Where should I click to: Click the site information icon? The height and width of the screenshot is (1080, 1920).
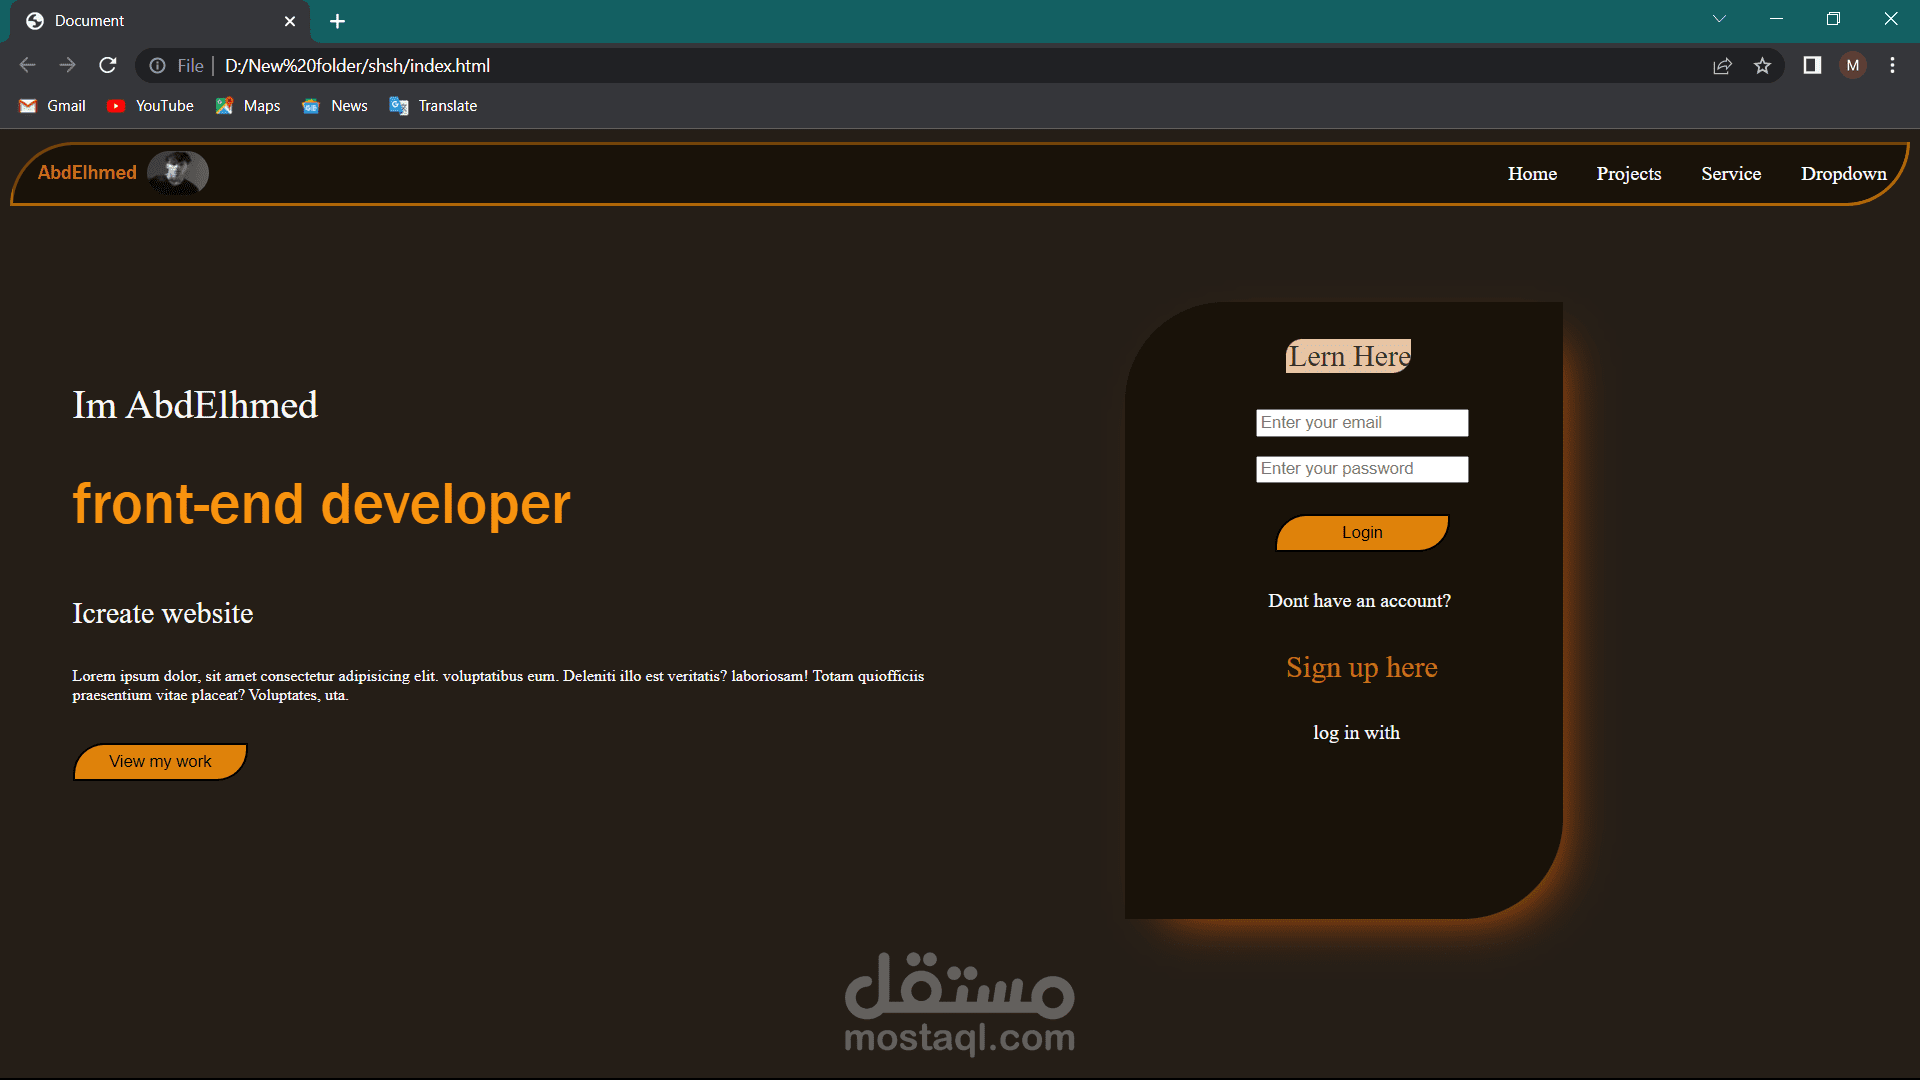click(x=158, y=66)
